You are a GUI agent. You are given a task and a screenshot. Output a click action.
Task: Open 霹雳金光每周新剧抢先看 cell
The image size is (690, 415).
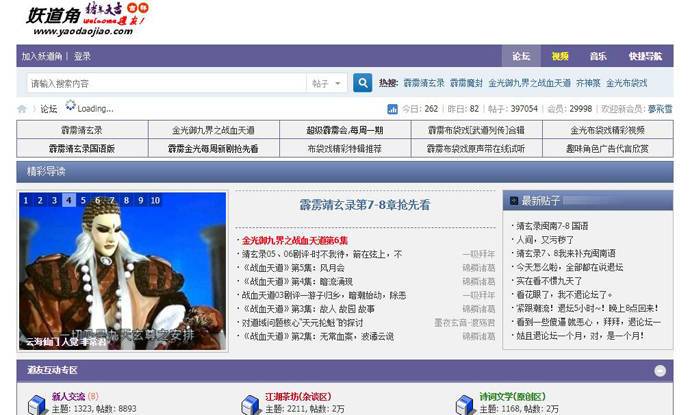[213, 149]
